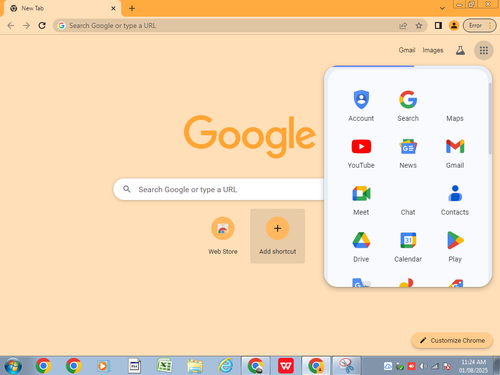This screenshot has width=500, height=375.
Task: Select the New Tab tab
Action: tap(62, 8)
